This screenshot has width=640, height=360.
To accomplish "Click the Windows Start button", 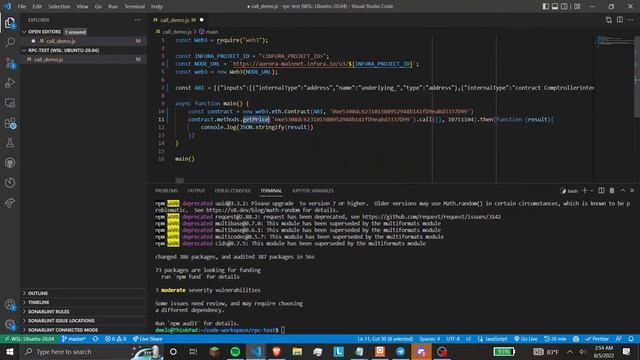I will (x=10, y=351).
